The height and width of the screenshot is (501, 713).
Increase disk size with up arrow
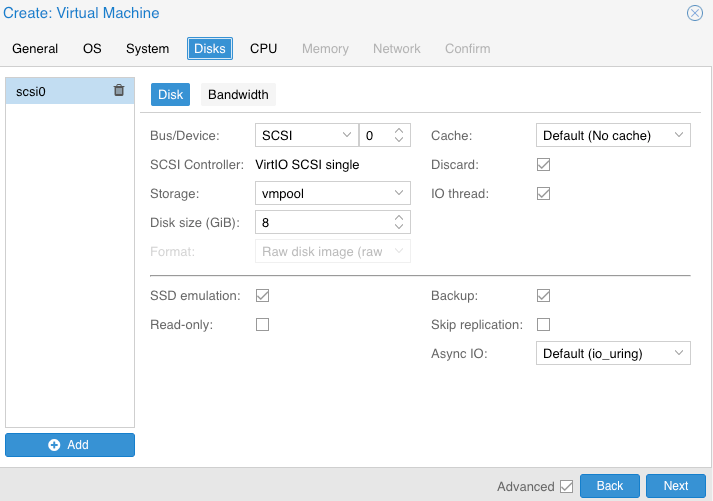click(x=399, y=218)
